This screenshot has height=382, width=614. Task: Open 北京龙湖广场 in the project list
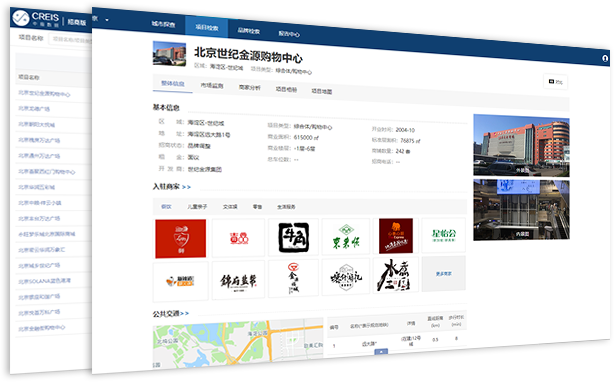(x=34, y=109)
